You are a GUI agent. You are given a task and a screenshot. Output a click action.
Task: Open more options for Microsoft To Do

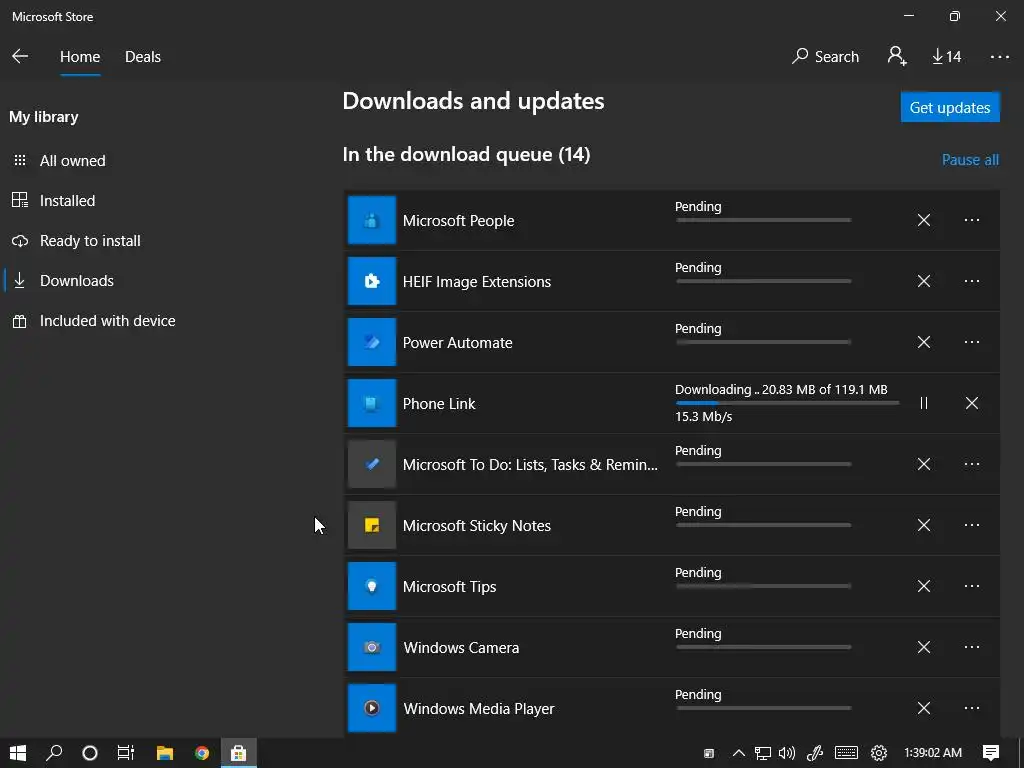tap(972, 464)
